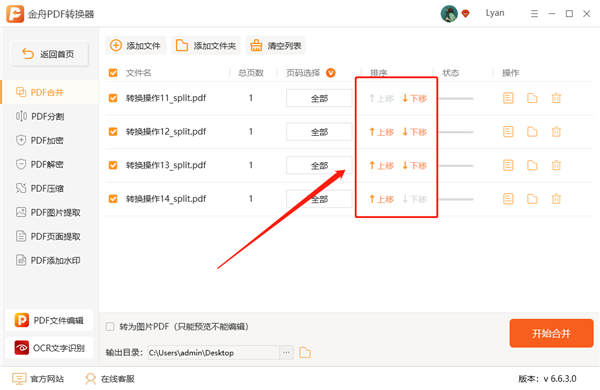The width and height of the screenshot is (600, 390).
Task: Start merging with 开始合并
Action: pyautogui.click(x=551, y=333)
